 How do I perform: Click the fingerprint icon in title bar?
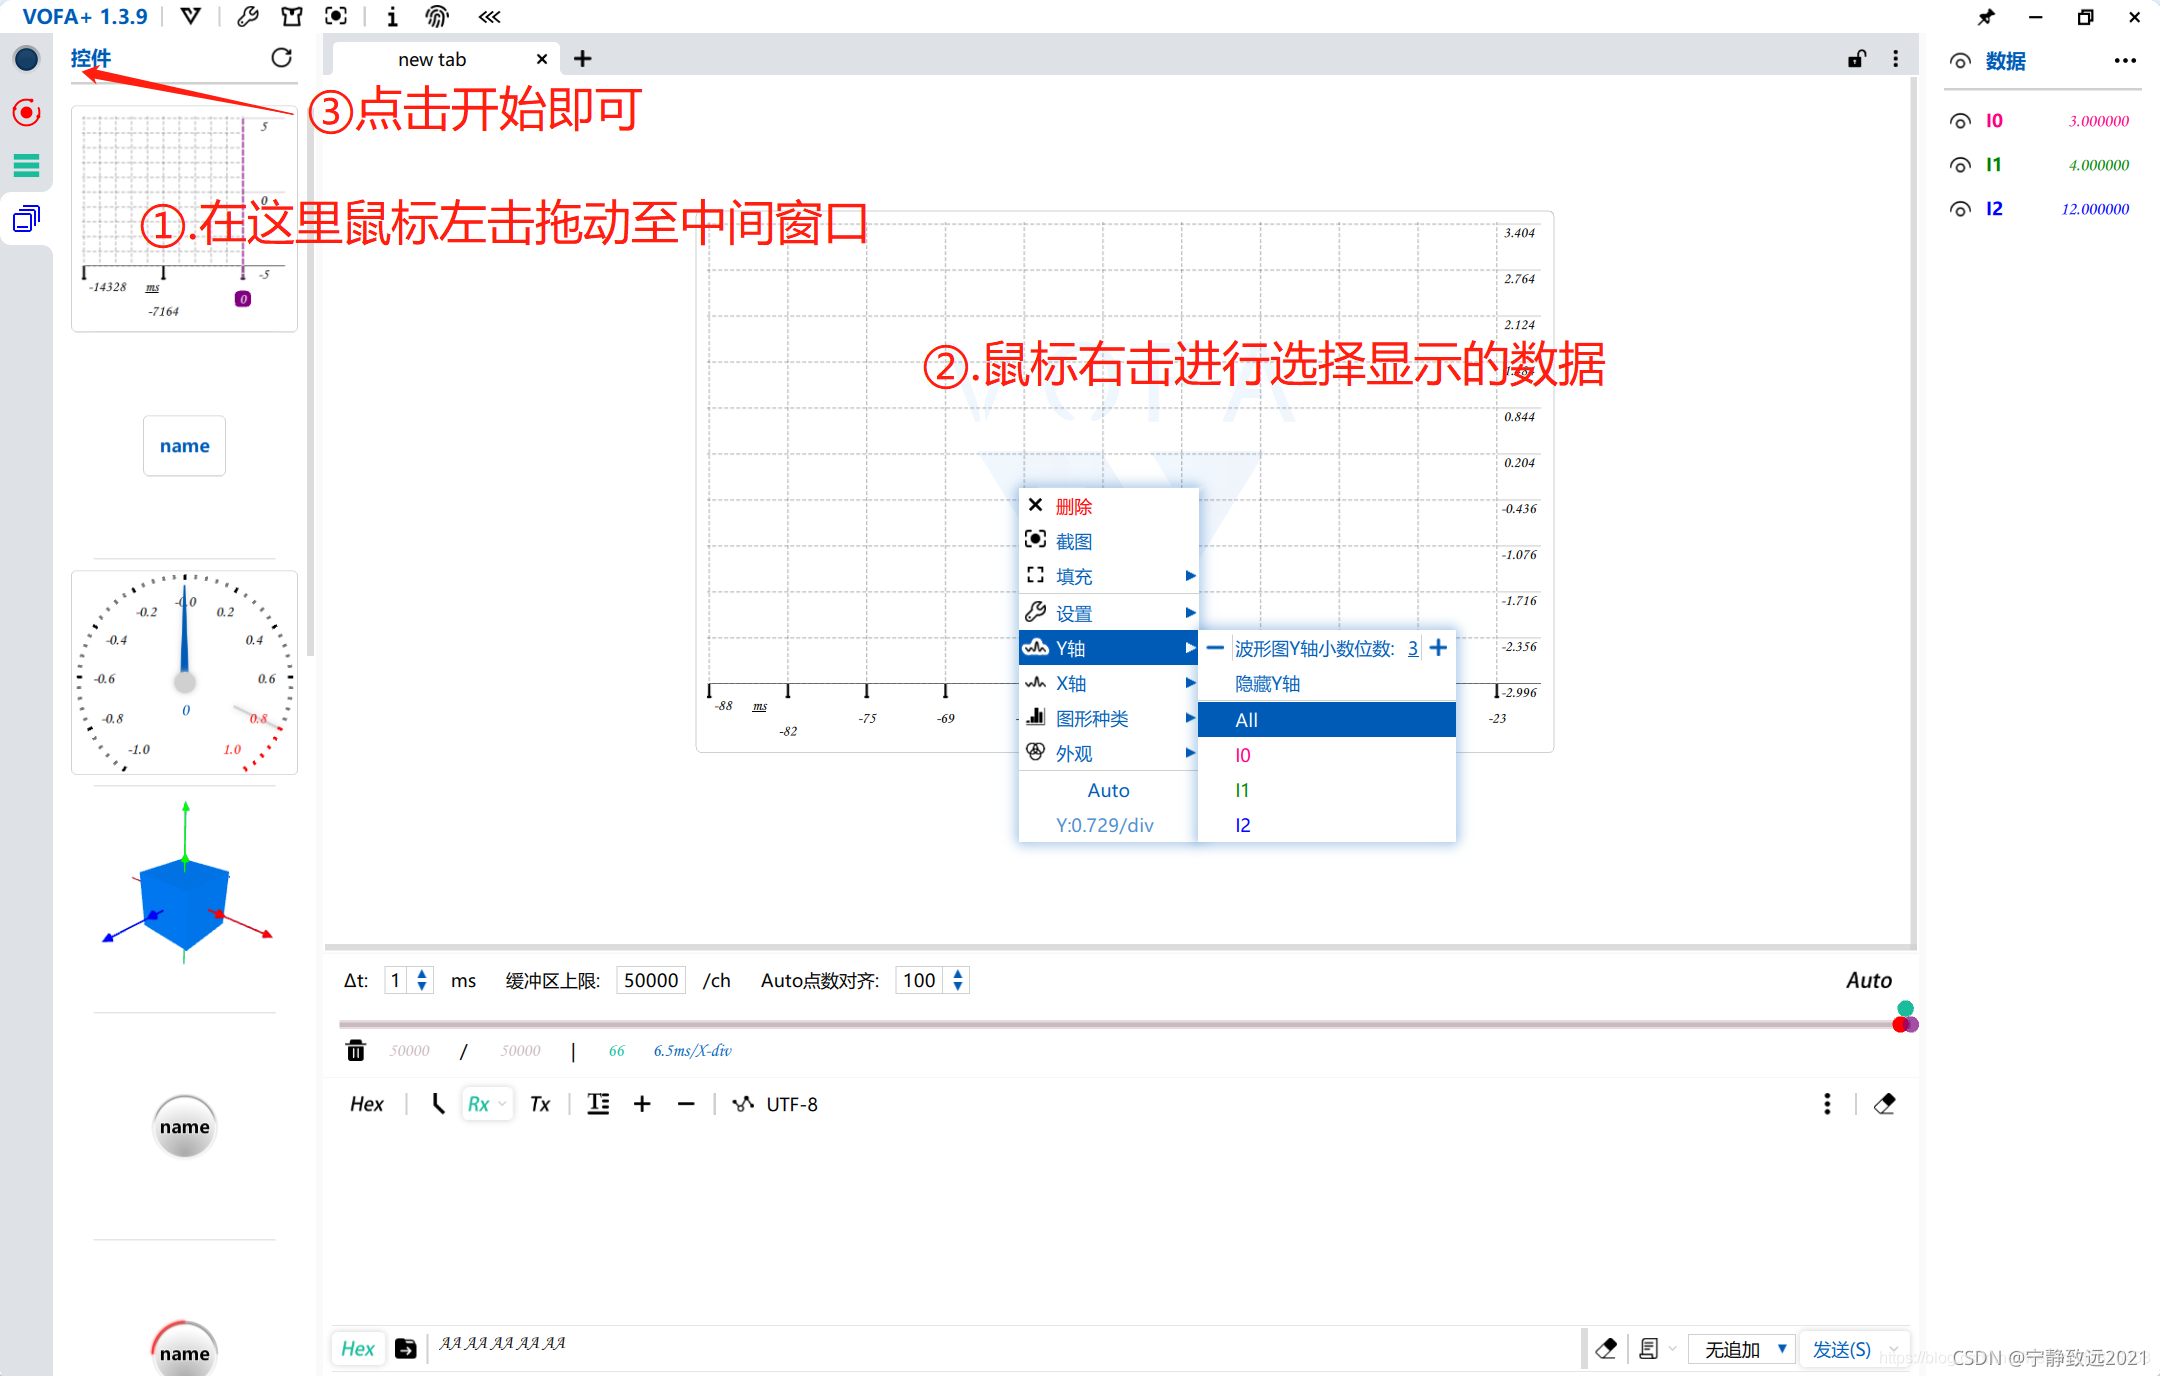pos(436,16)
